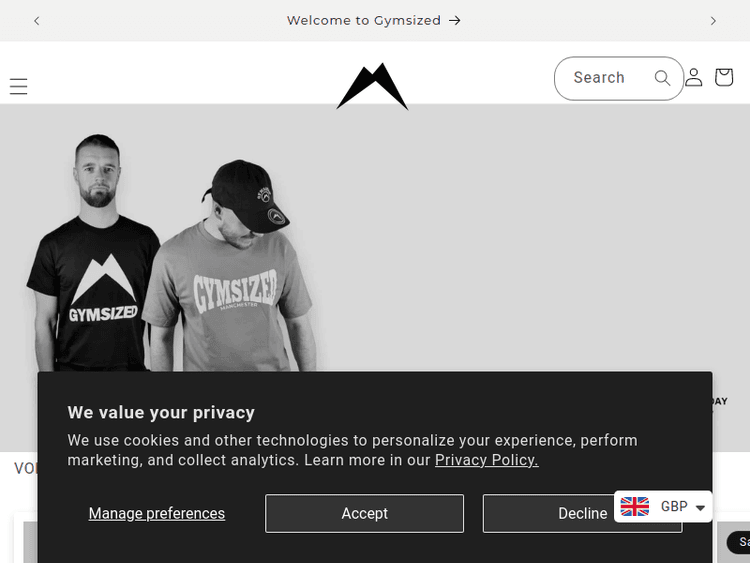The height and width of the screenshot is (563, 750).
Task: Open the account login icon
Action: coord(694,78)
